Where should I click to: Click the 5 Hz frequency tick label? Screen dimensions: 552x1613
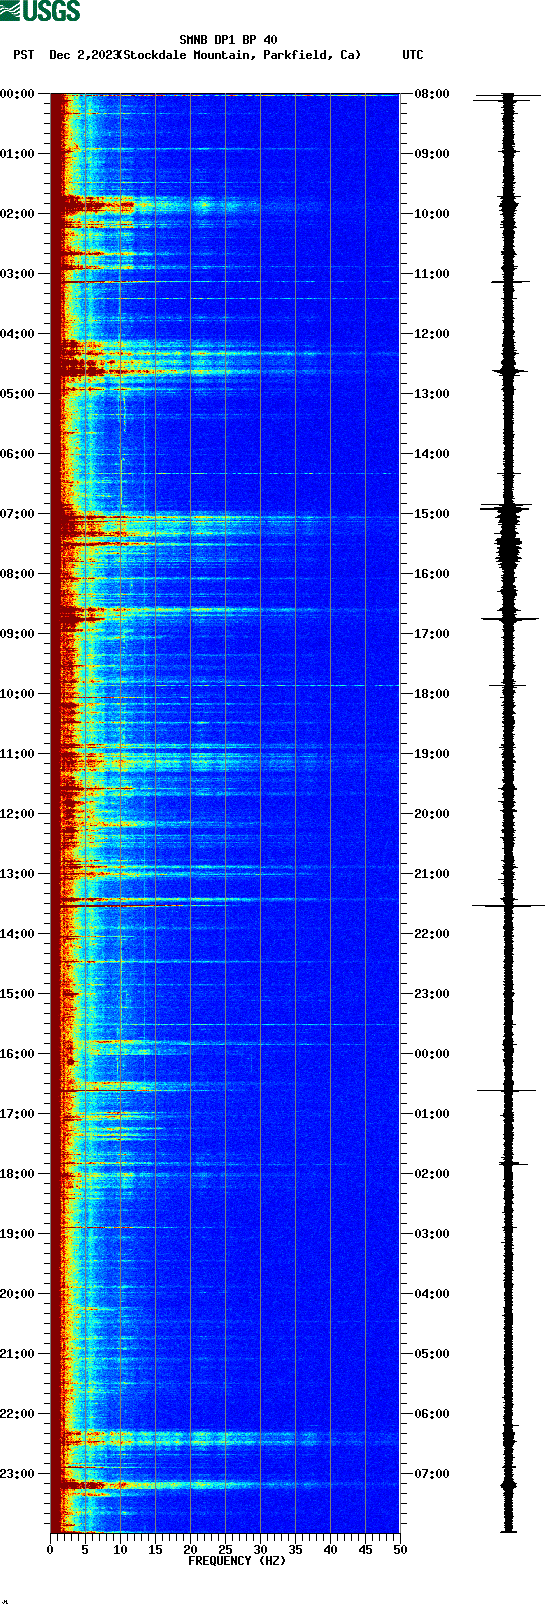click(x=85, y=1550)
